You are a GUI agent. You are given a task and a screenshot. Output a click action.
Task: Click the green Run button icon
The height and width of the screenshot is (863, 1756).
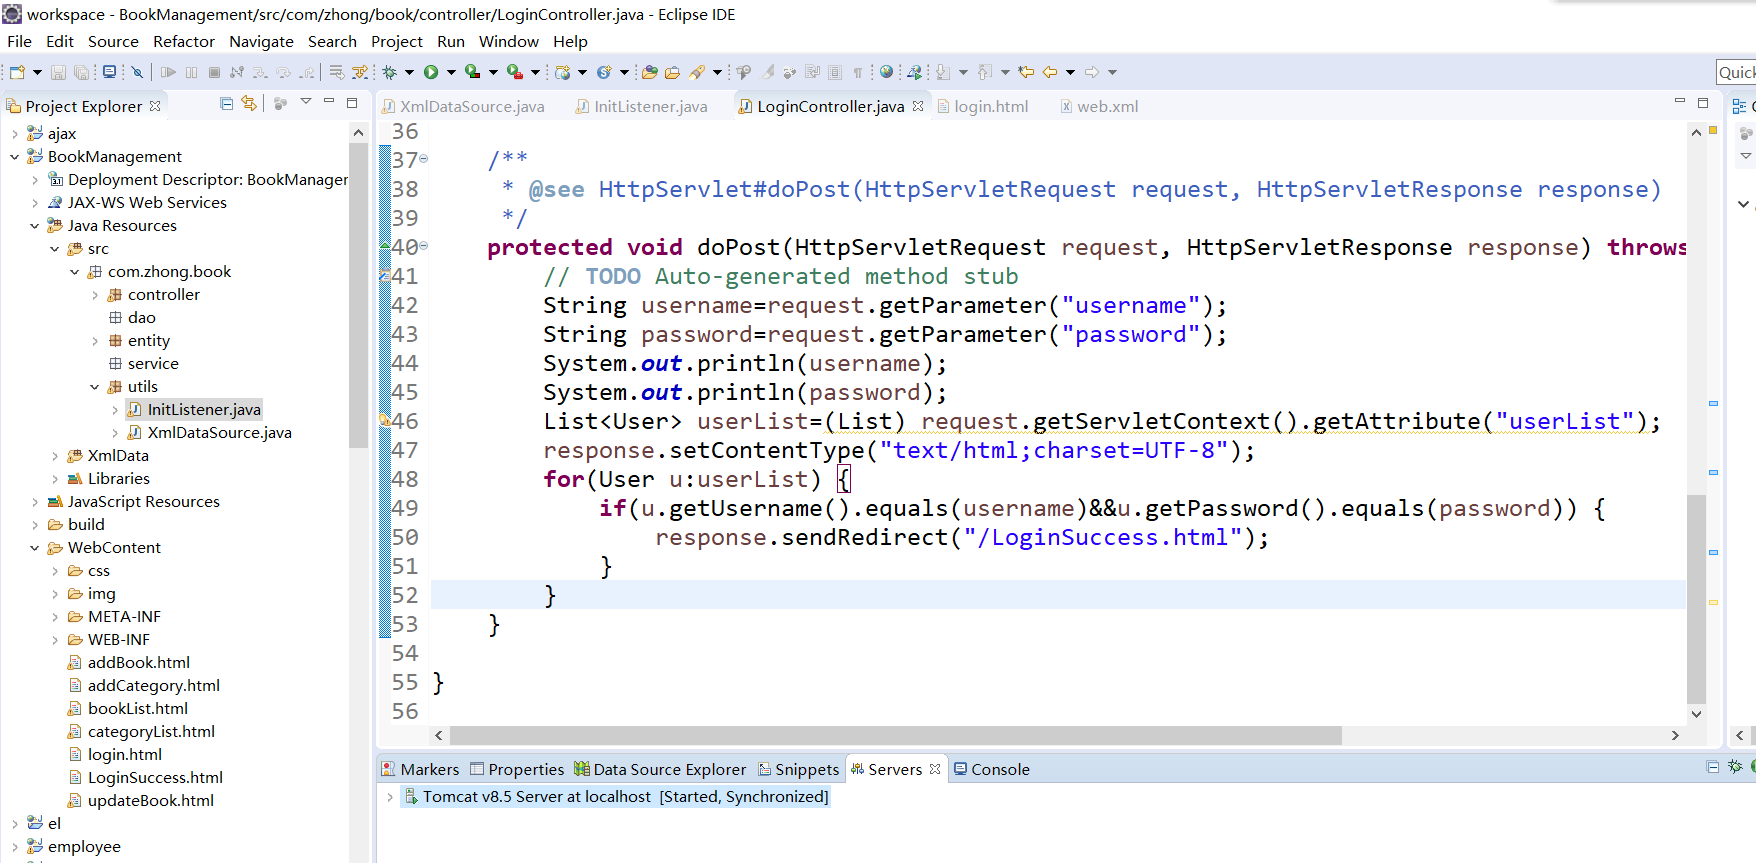click(x=431, y=72)
